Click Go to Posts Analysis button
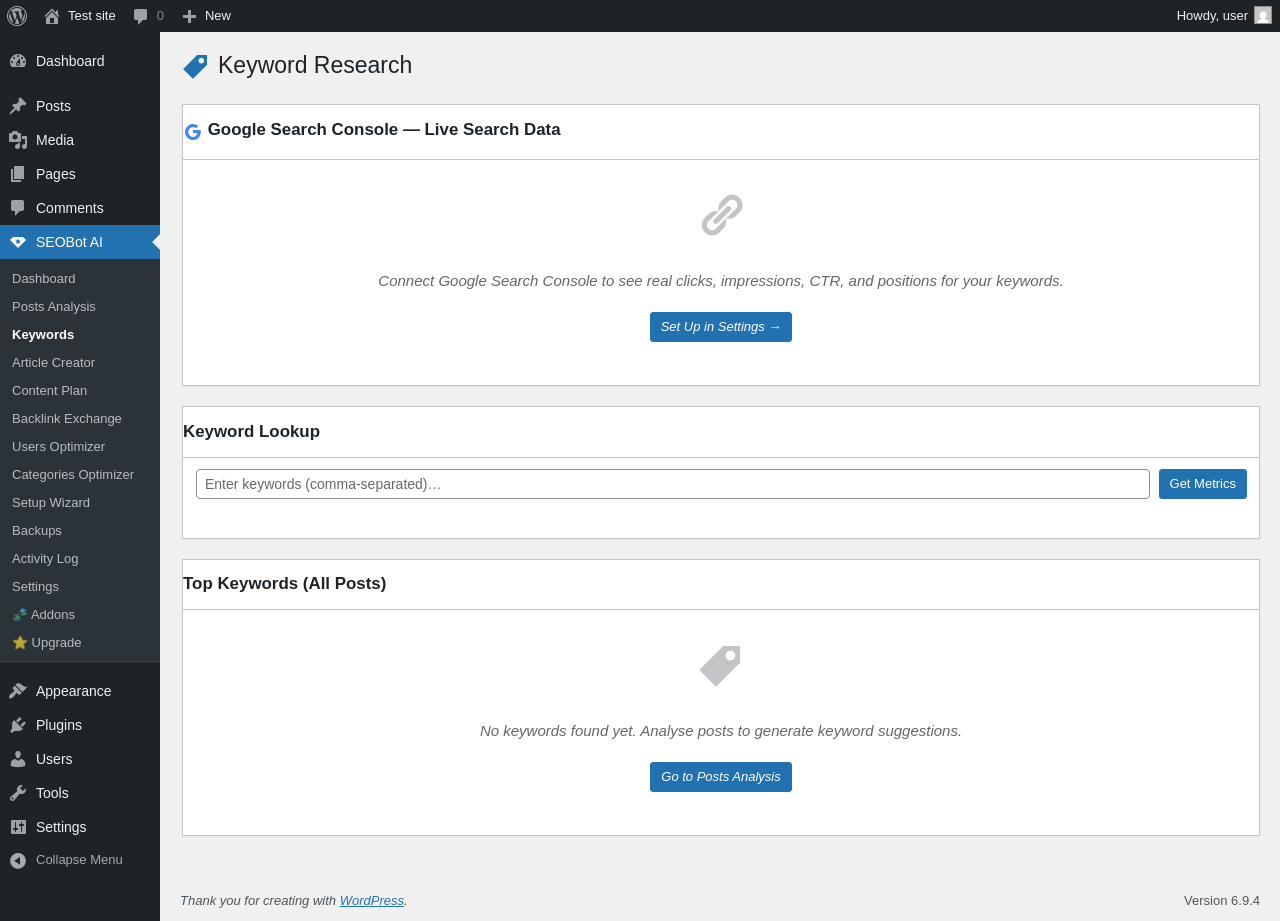This screenshot has width=1280, height=921. (720, 777)
